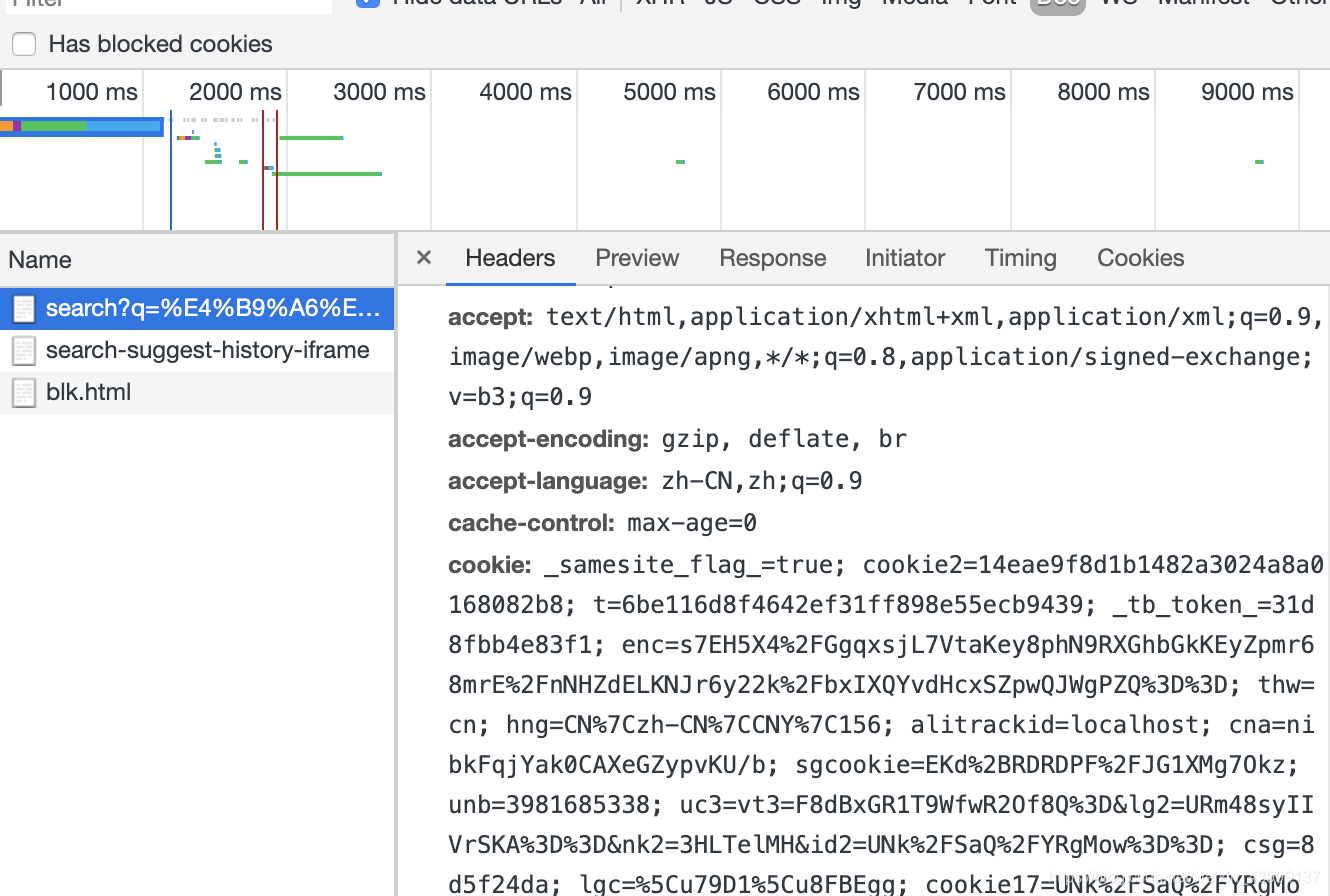Click the max-age=0 value

pos(692,523)
